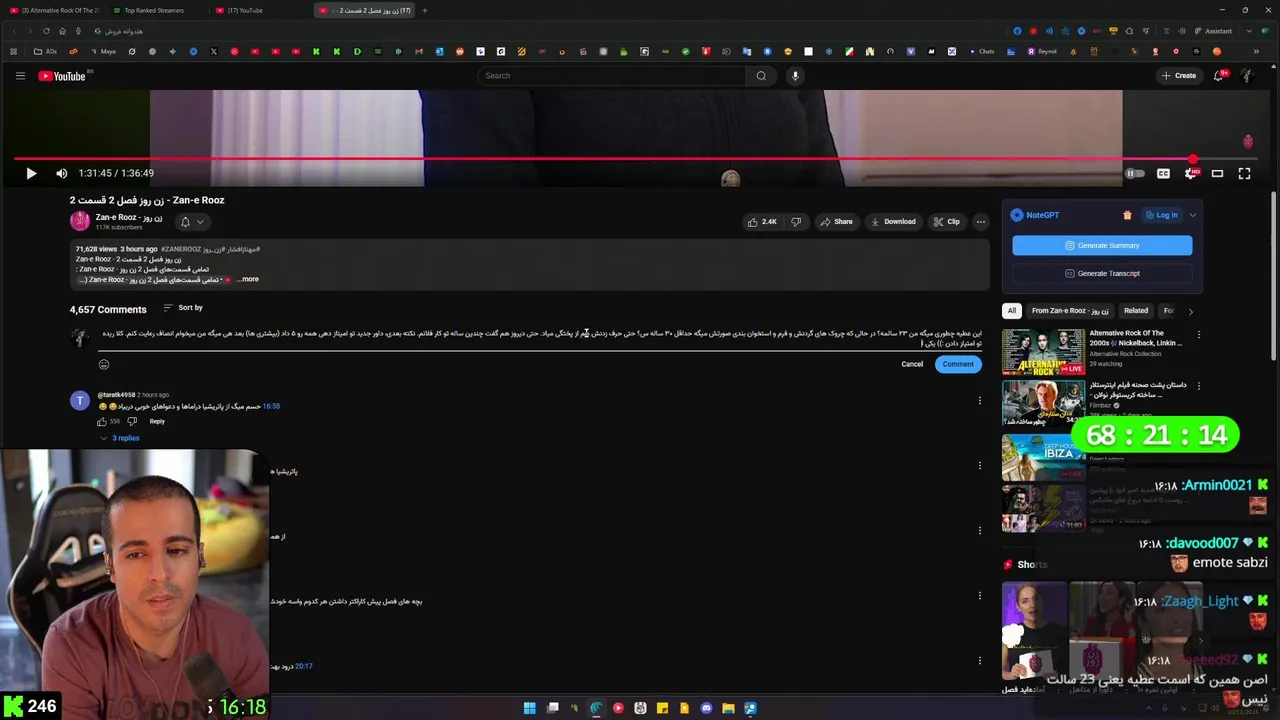Collapse the NoteGPT panel chevron

1192,215
